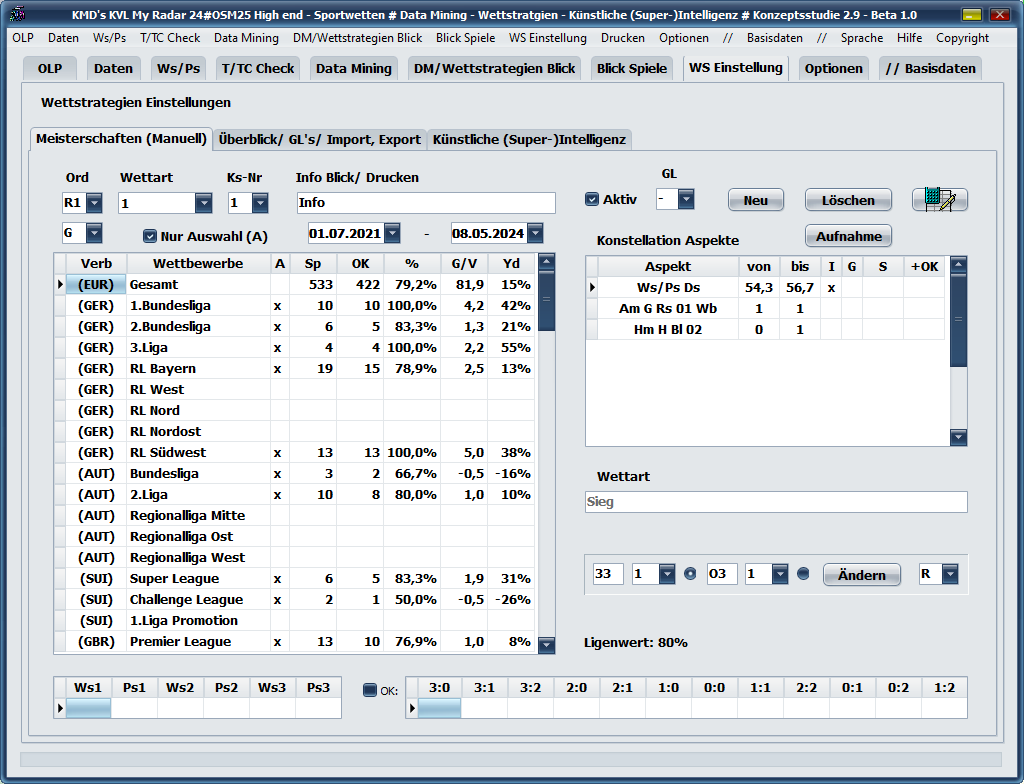The width and height of the screenshot is (1024, 784).
Task: Enable the OK checkbox above results table
Action: pyautogui.click(x=370, y=690)
